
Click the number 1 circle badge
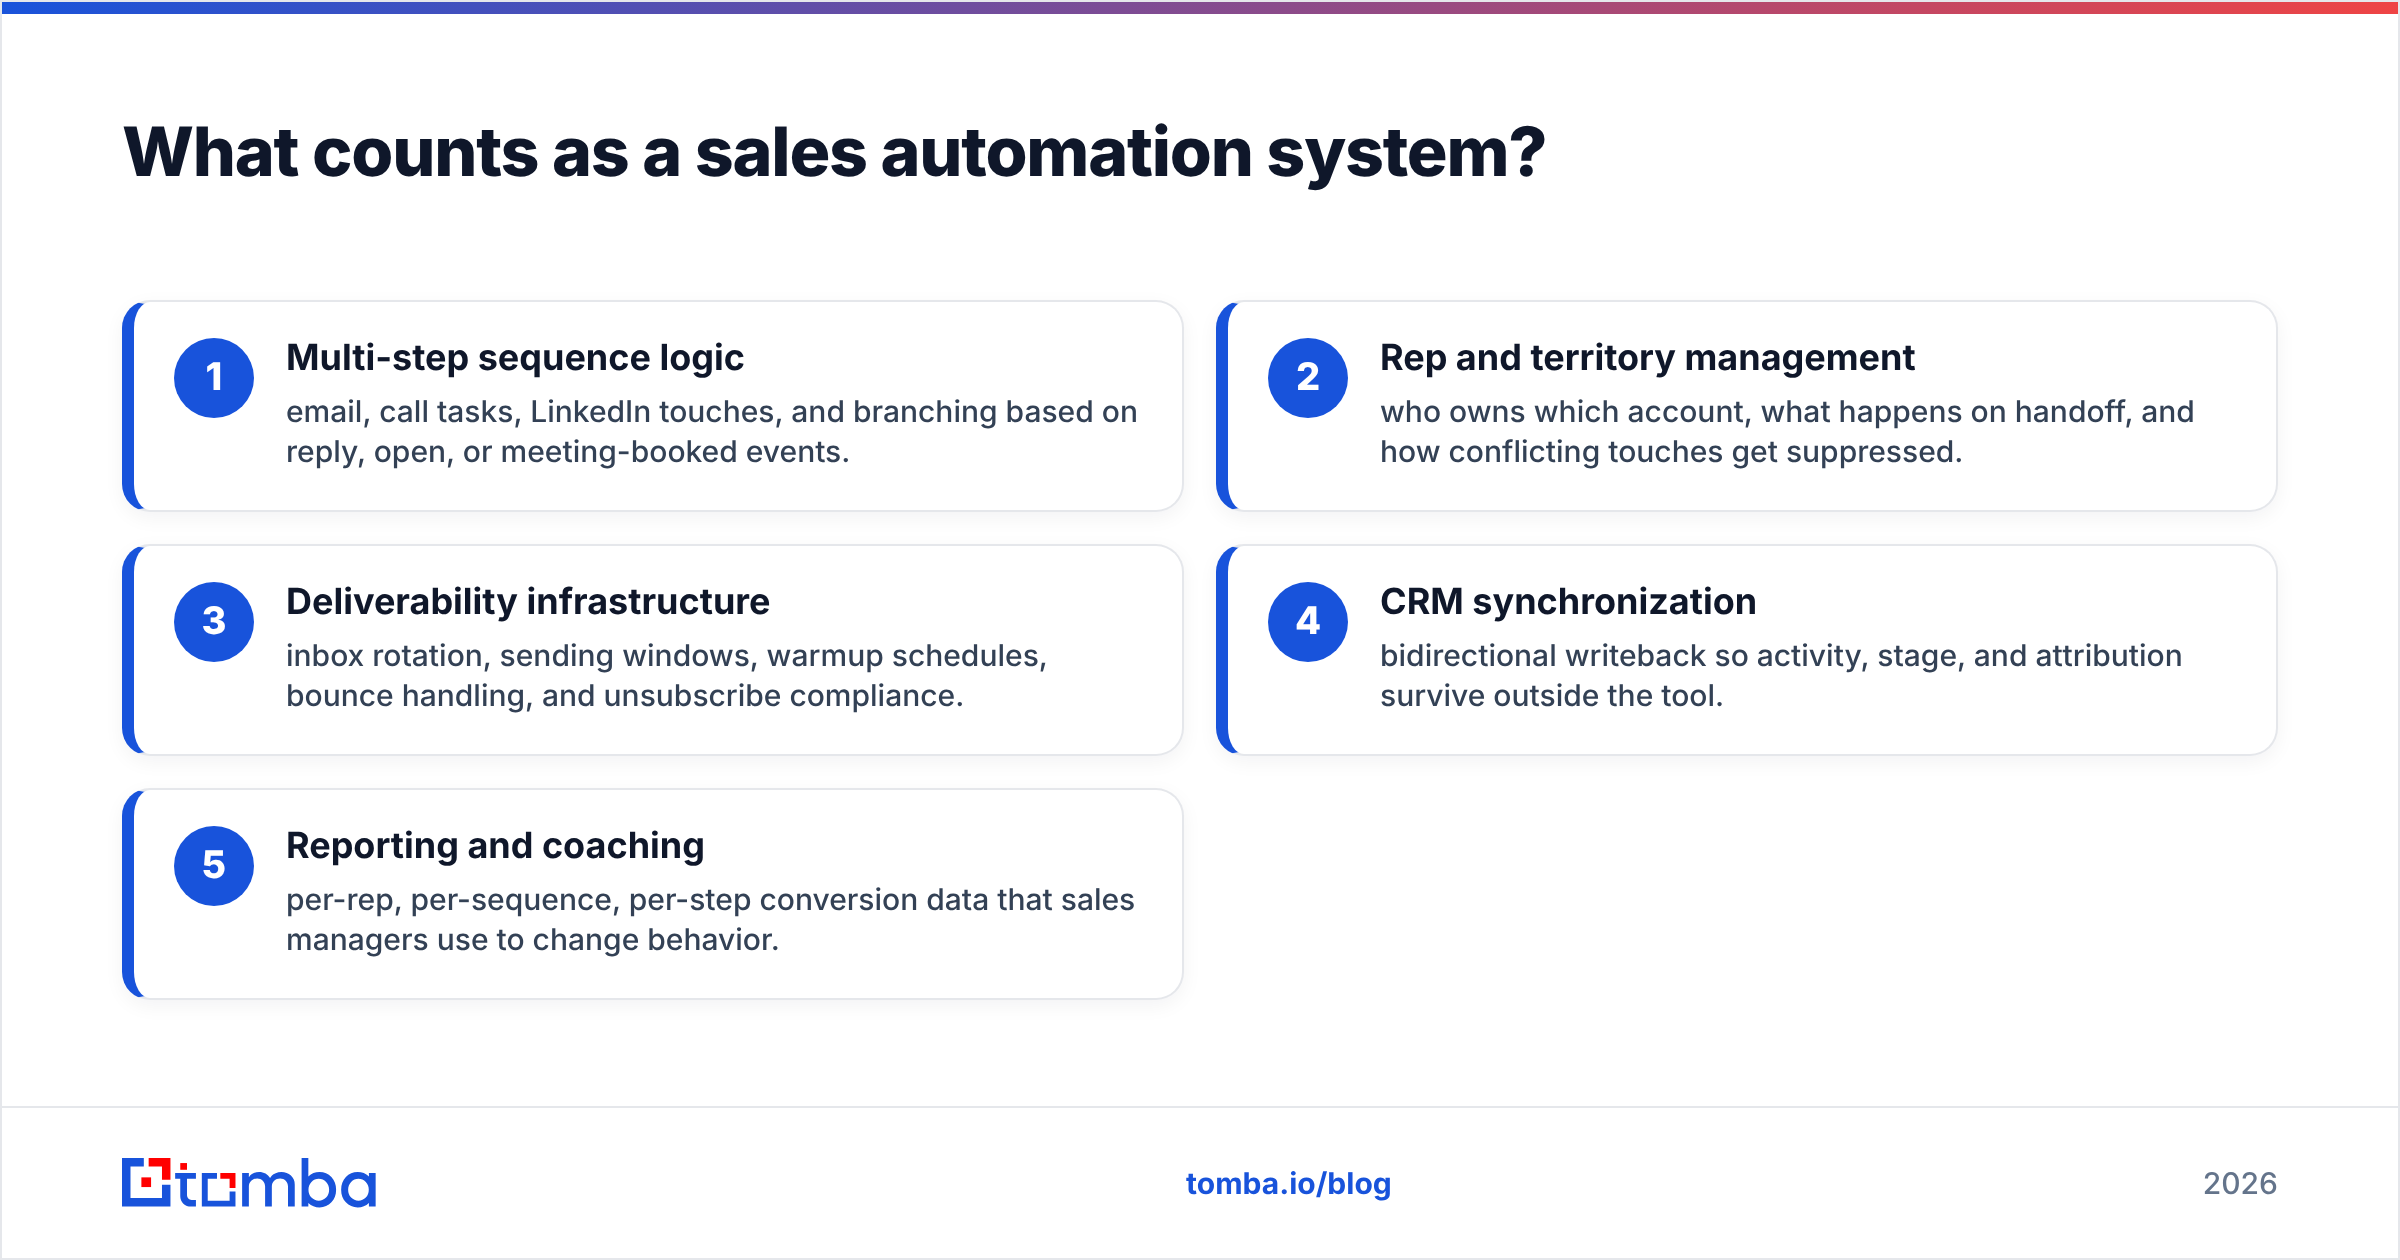tap(214, 378)
